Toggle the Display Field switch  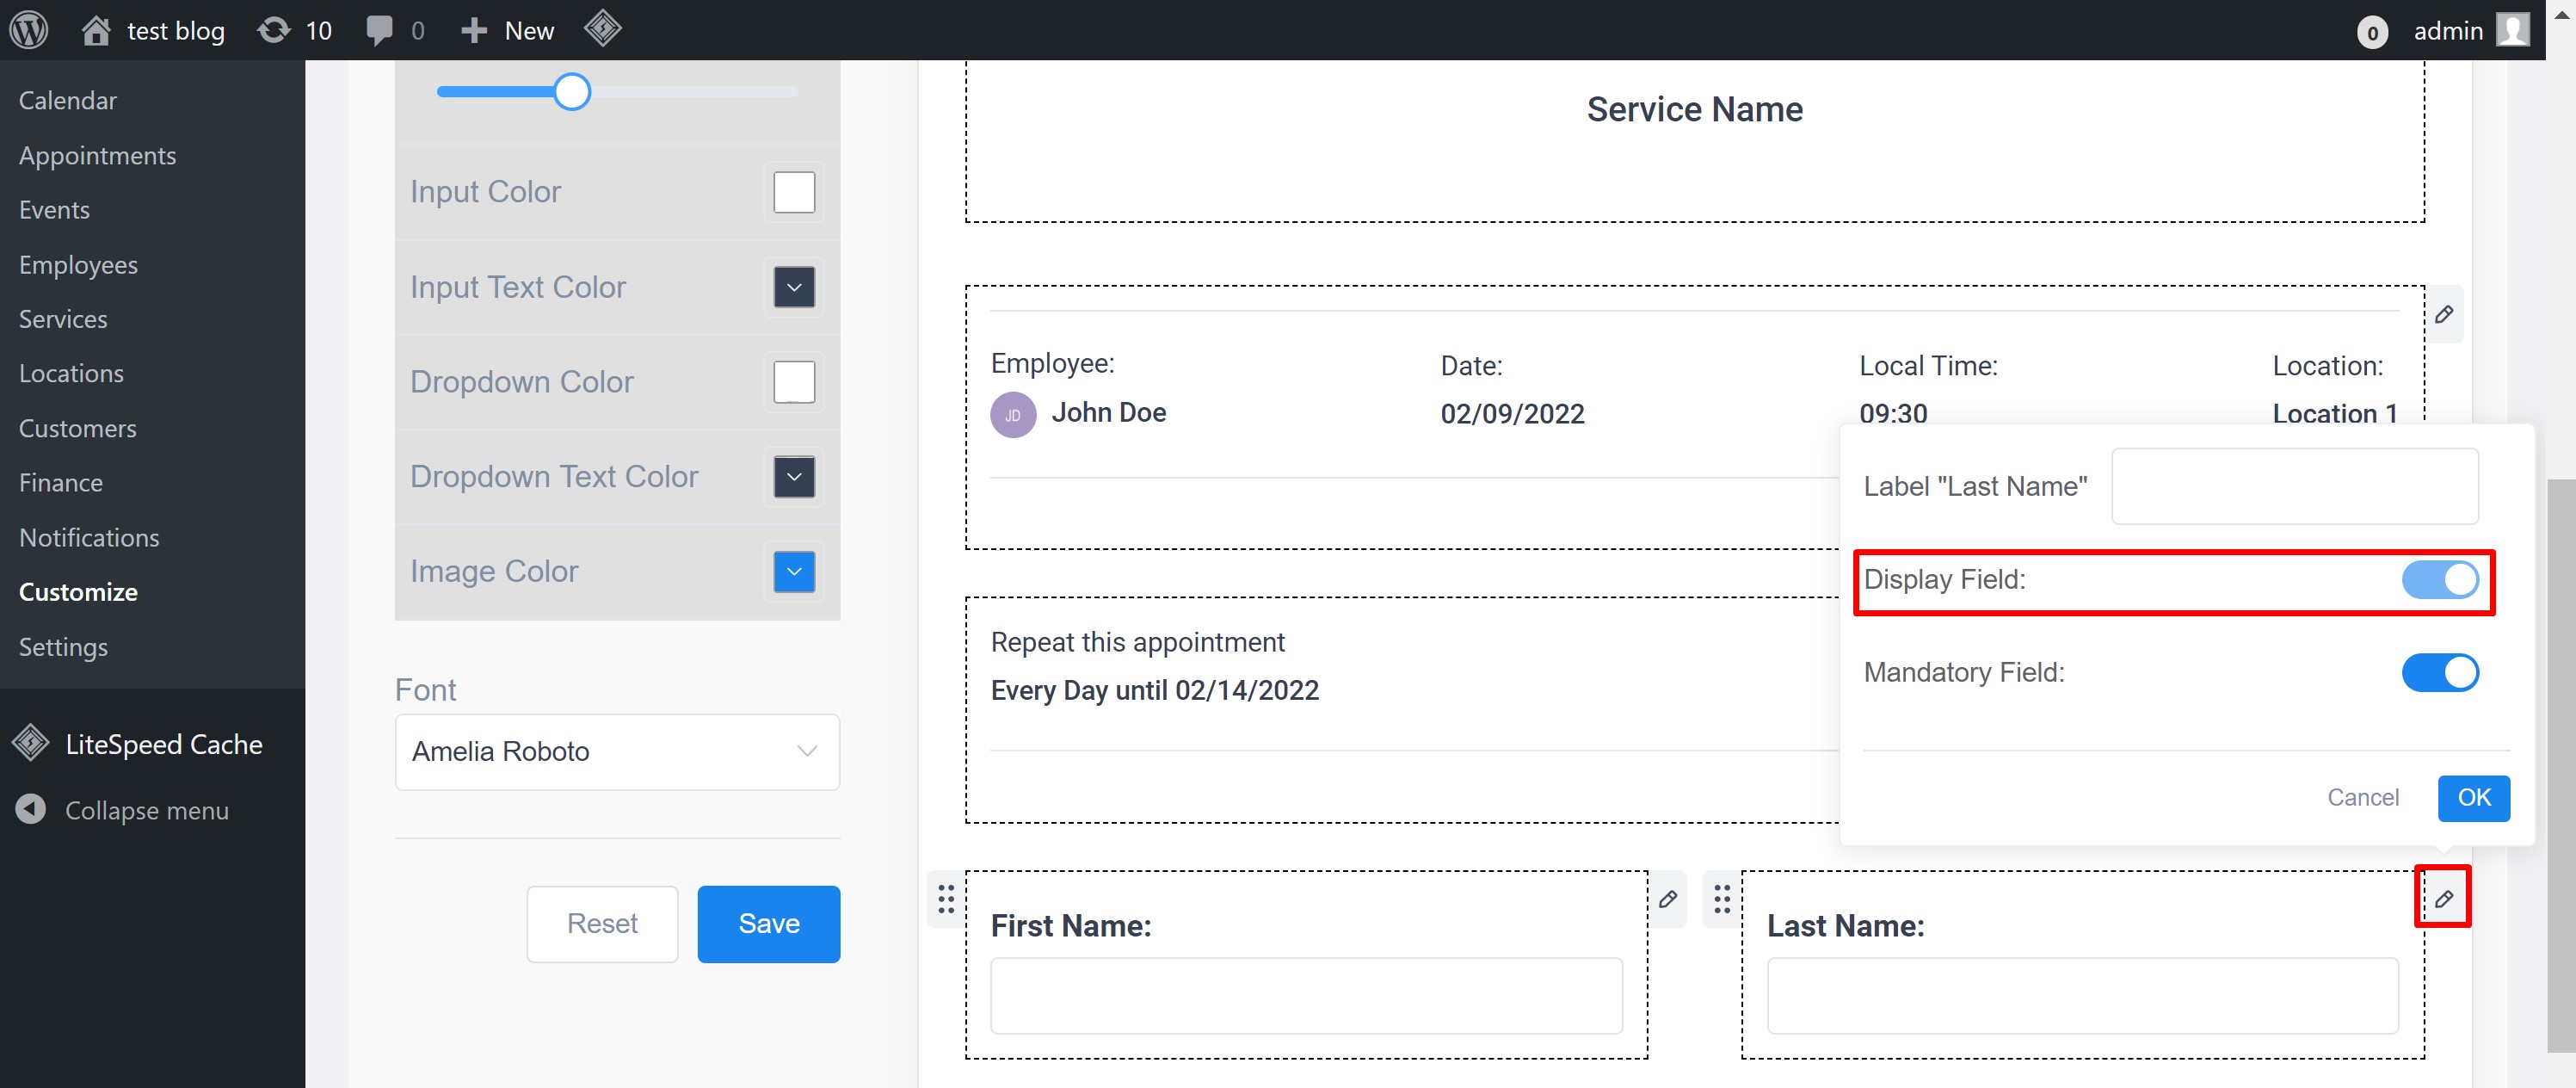click(2439, 579)
